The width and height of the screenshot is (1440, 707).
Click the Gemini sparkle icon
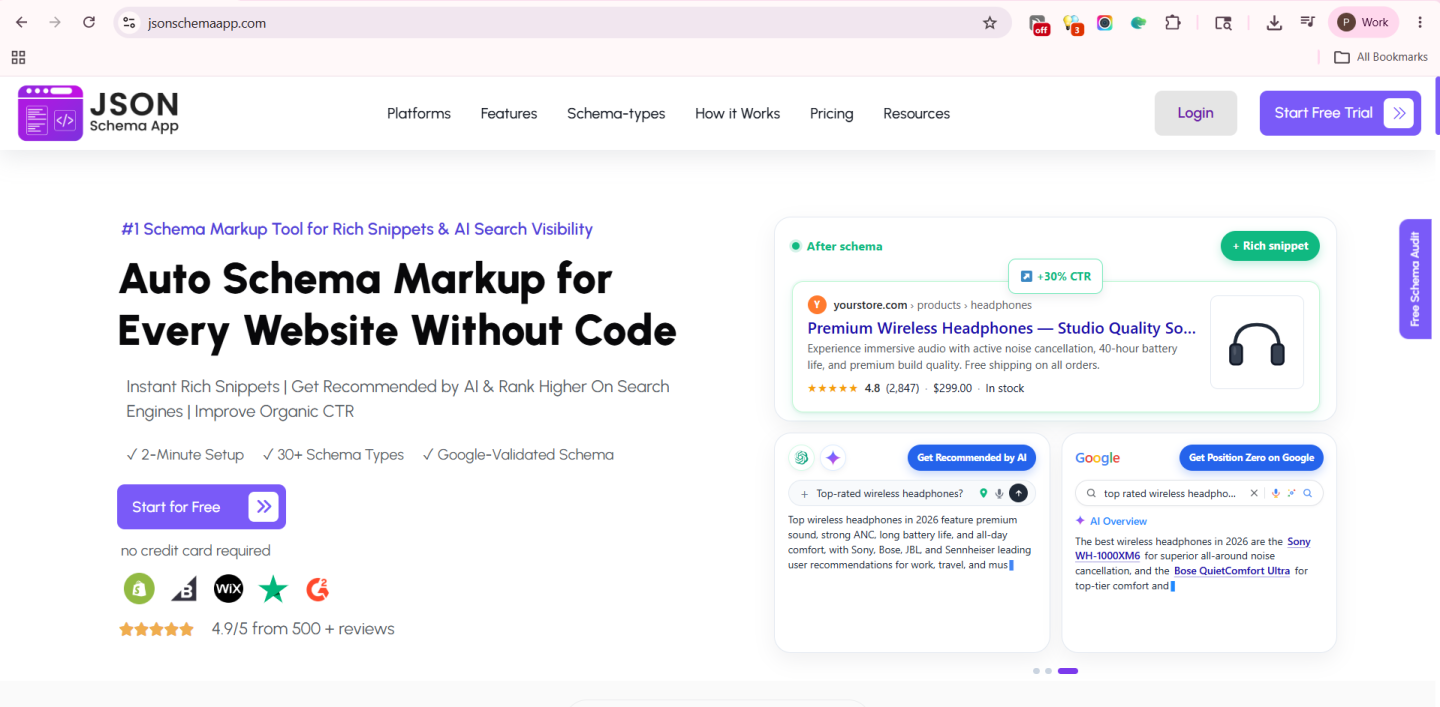click(x=833, y=458)
